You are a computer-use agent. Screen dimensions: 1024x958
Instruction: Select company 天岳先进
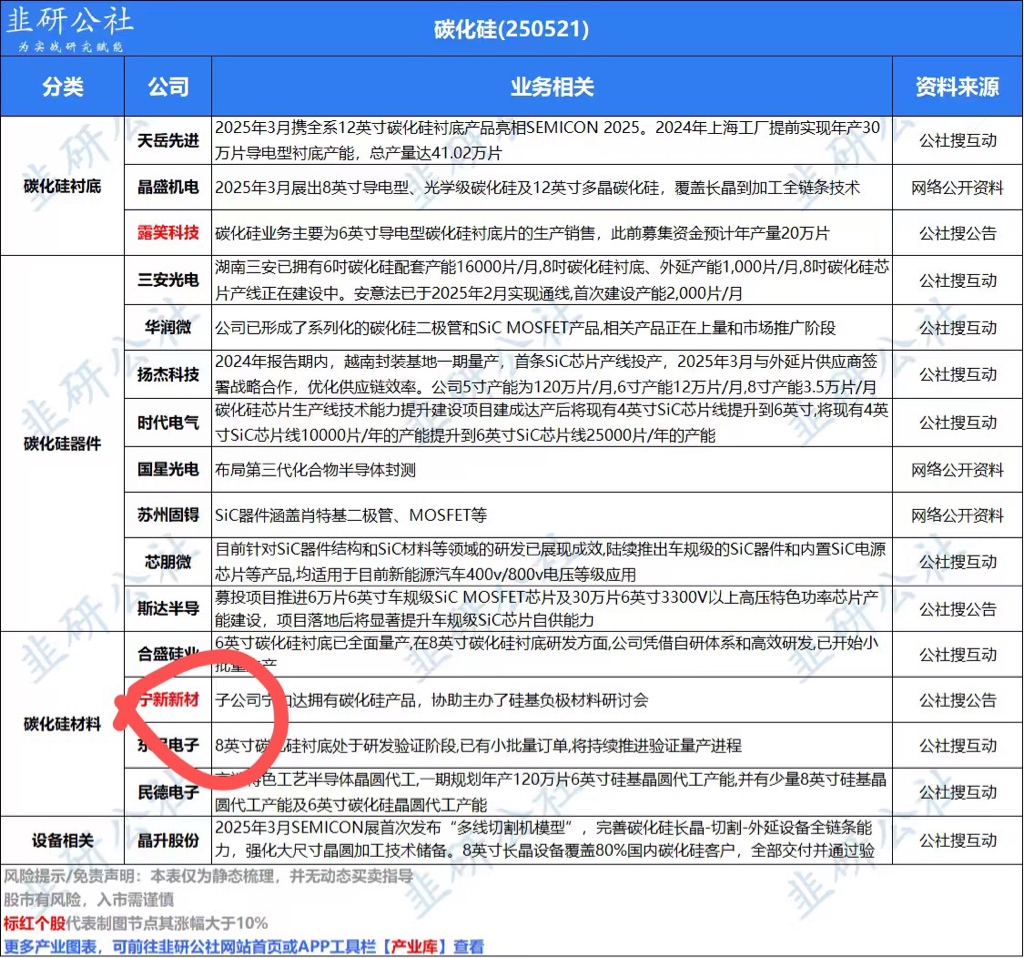(x=168, y=140)
